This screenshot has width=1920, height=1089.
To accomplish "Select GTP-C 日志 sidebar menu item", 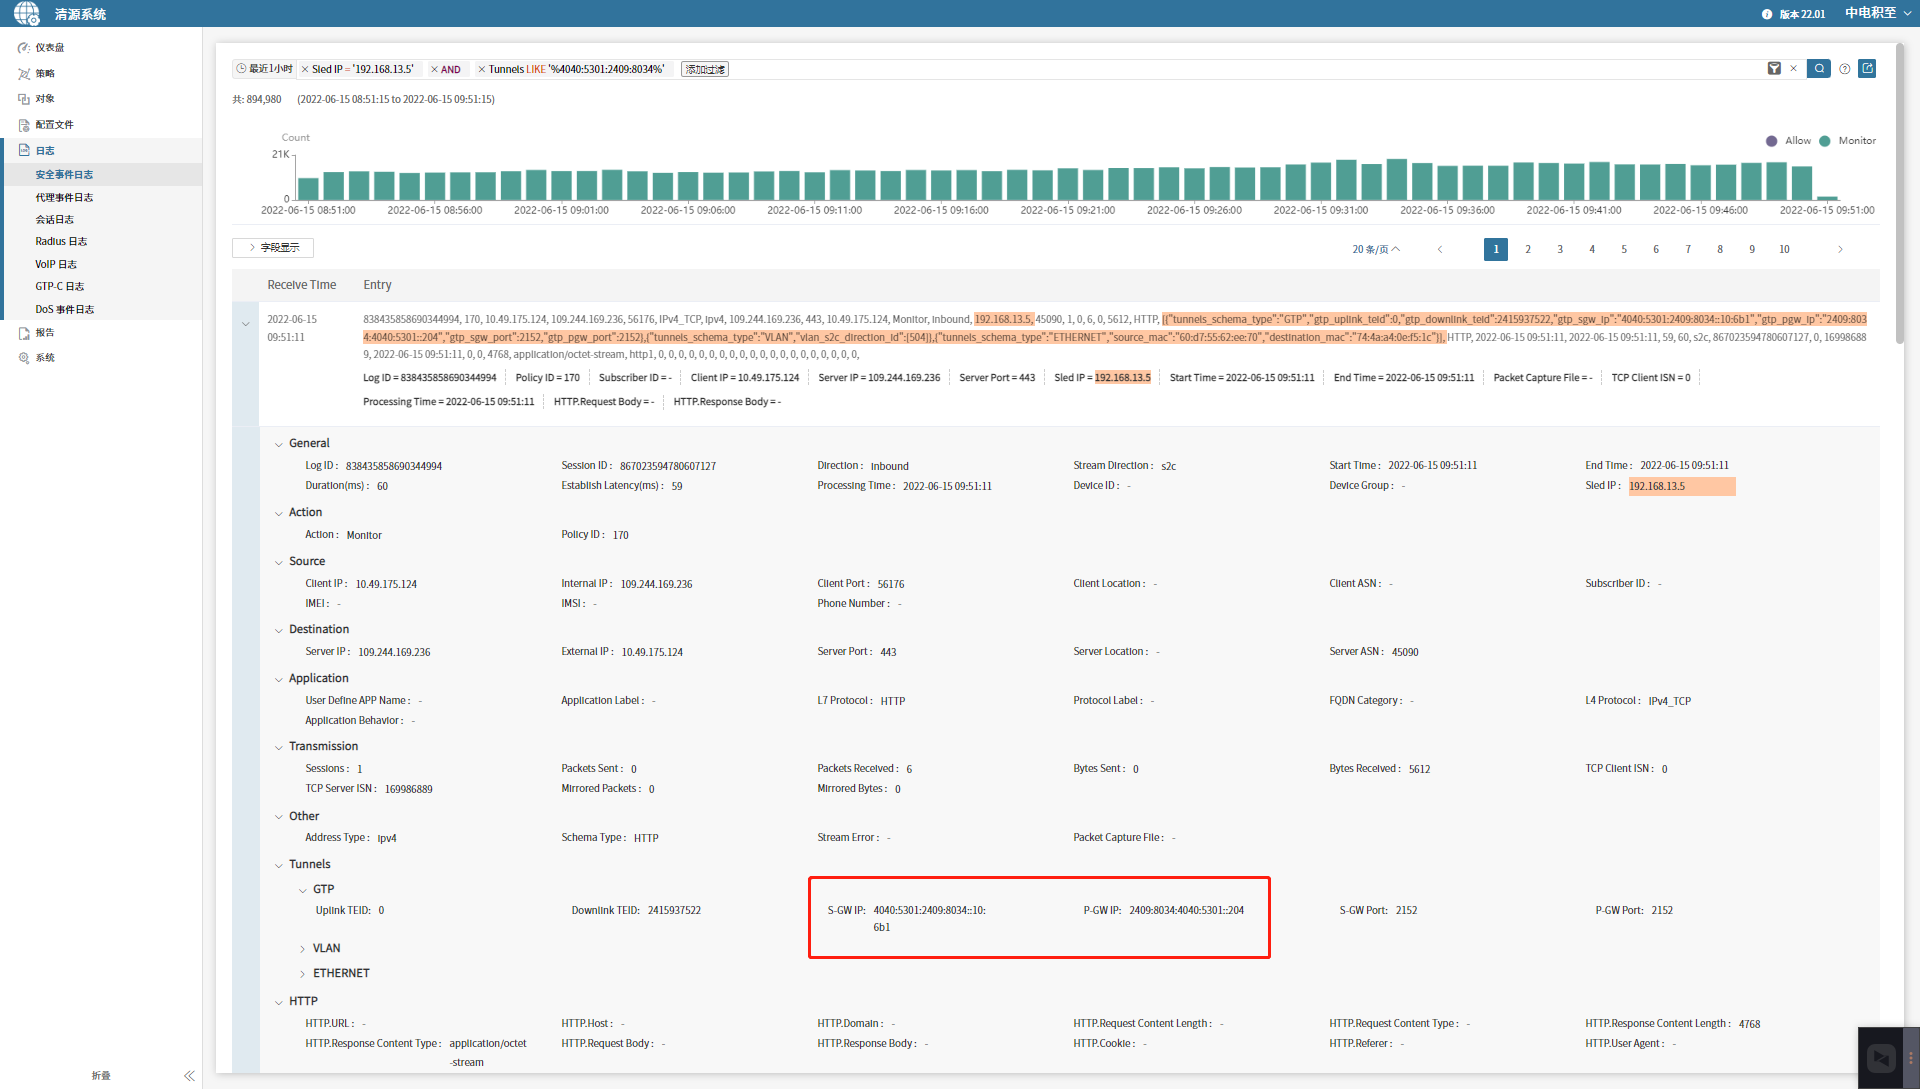I will [60, 287].
